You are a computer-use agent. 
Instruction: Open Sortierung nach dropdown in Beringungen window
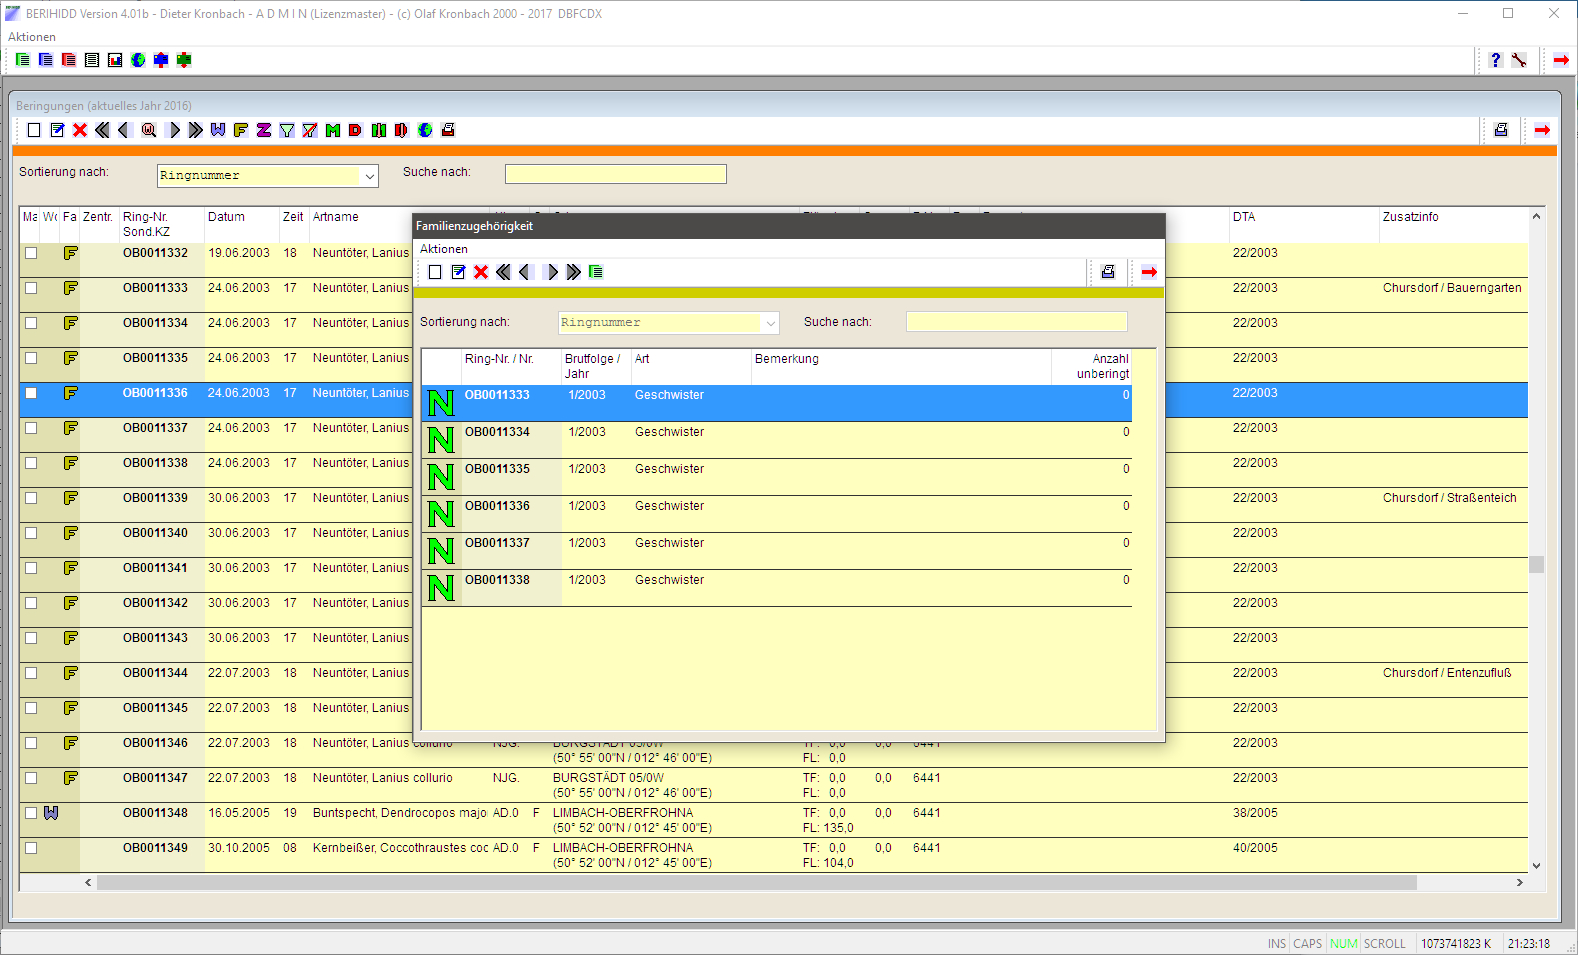click(x=370, y=176)
